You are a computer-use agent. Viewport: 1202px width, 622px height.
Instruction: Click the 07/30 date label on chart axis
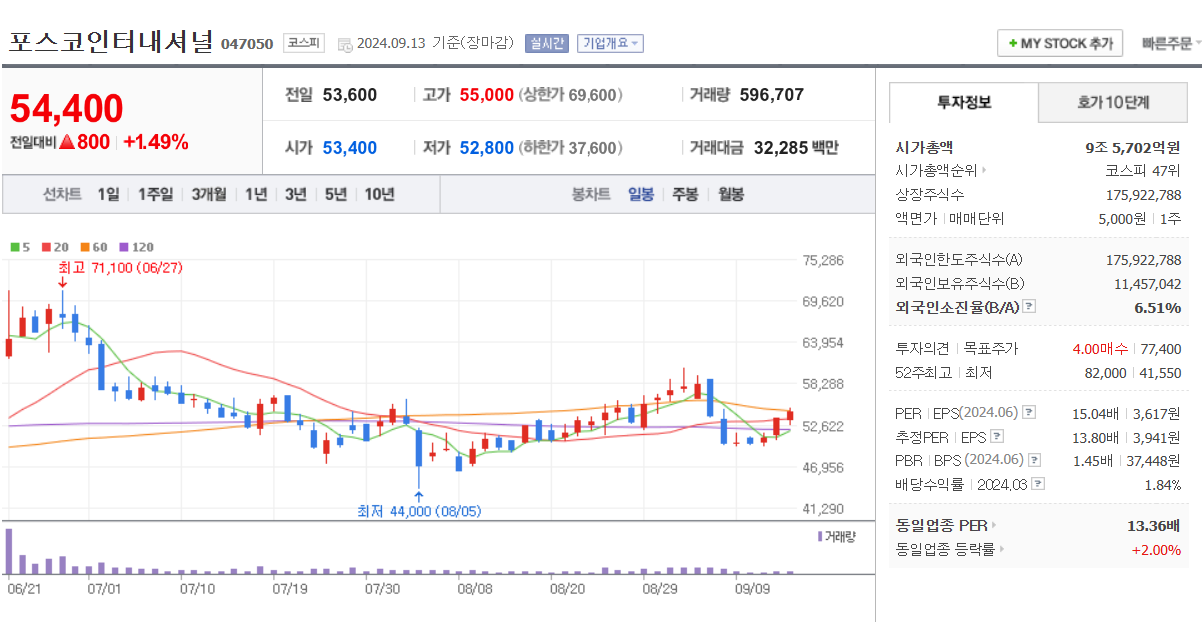pos(383,589)
